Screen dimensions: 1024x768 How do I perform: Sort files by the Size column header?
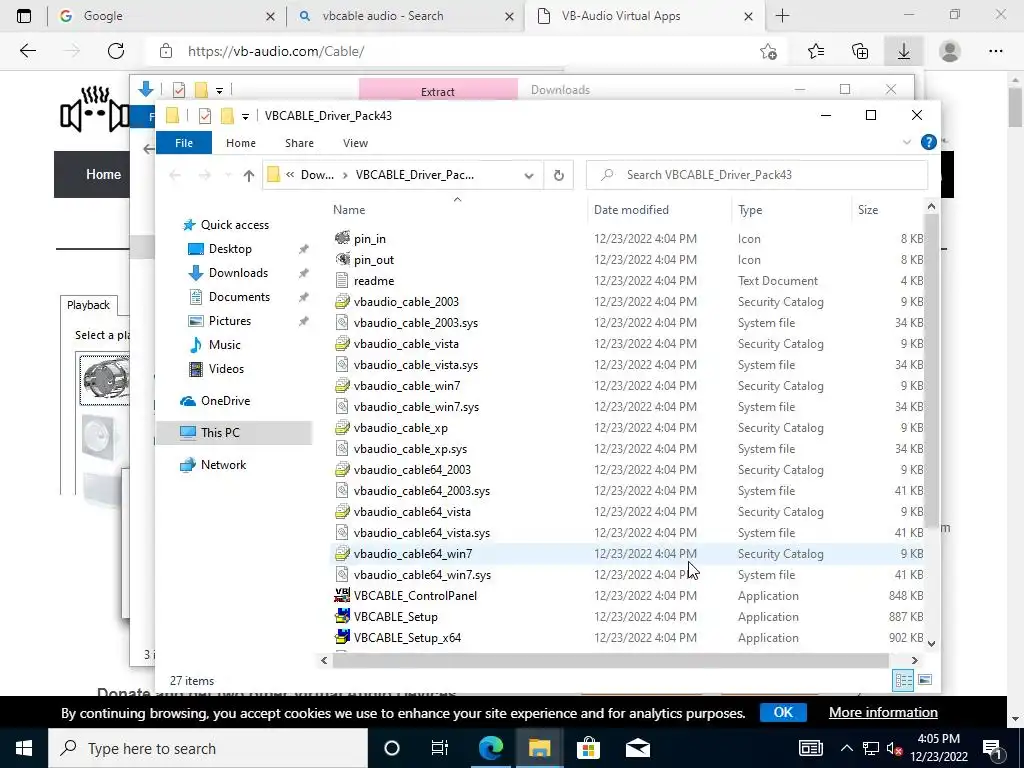(x=867, y=210)
